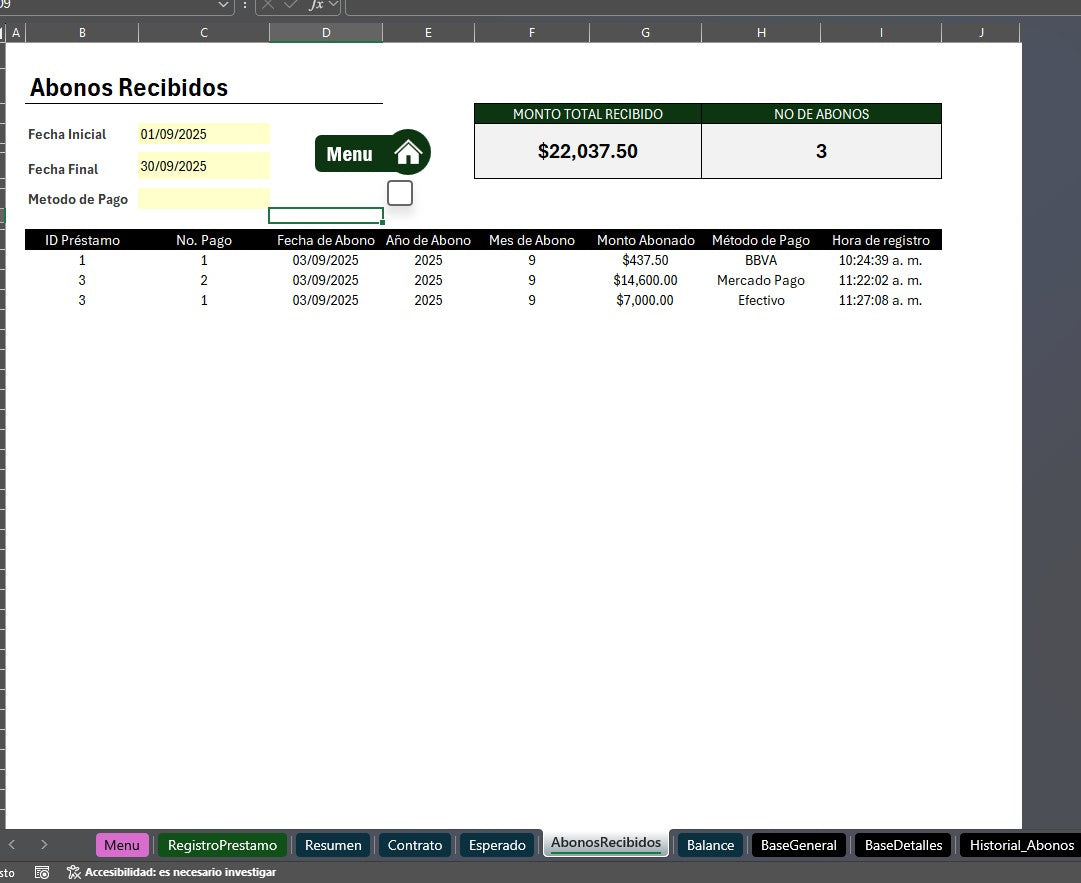Open the BaseGeneral sheet tab
The image size is (1081, 883).
click(x=798, y=845)
